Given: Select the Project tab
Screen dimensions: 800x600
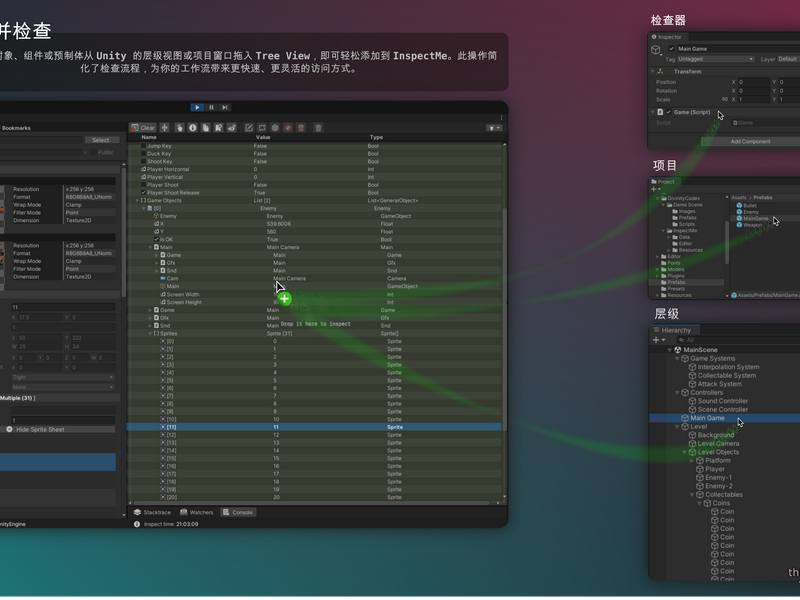Looking at the screenshot, I should 663,182.
